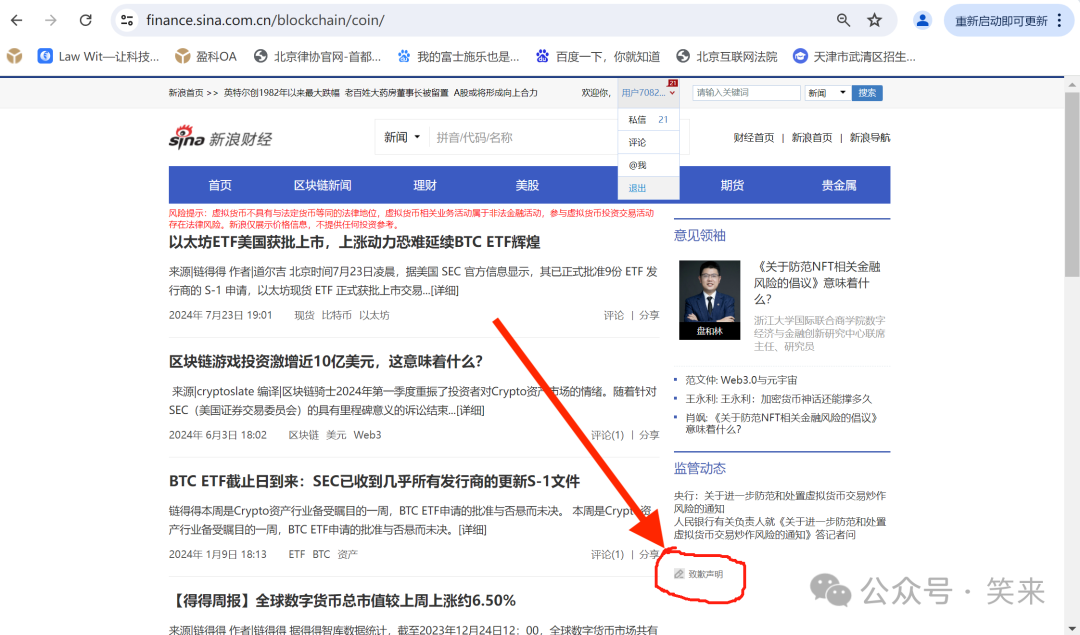1080x635 pixels.
Task: Open the Law Wit bookmark
Action: (x=98, y=56)
